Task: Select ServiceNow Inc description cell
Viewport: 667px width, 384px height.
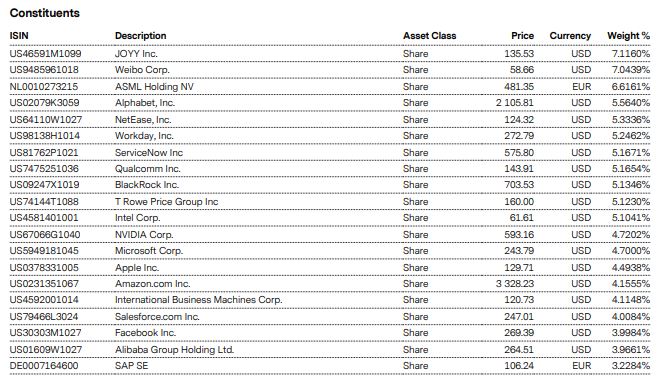Action: (149, 153)
